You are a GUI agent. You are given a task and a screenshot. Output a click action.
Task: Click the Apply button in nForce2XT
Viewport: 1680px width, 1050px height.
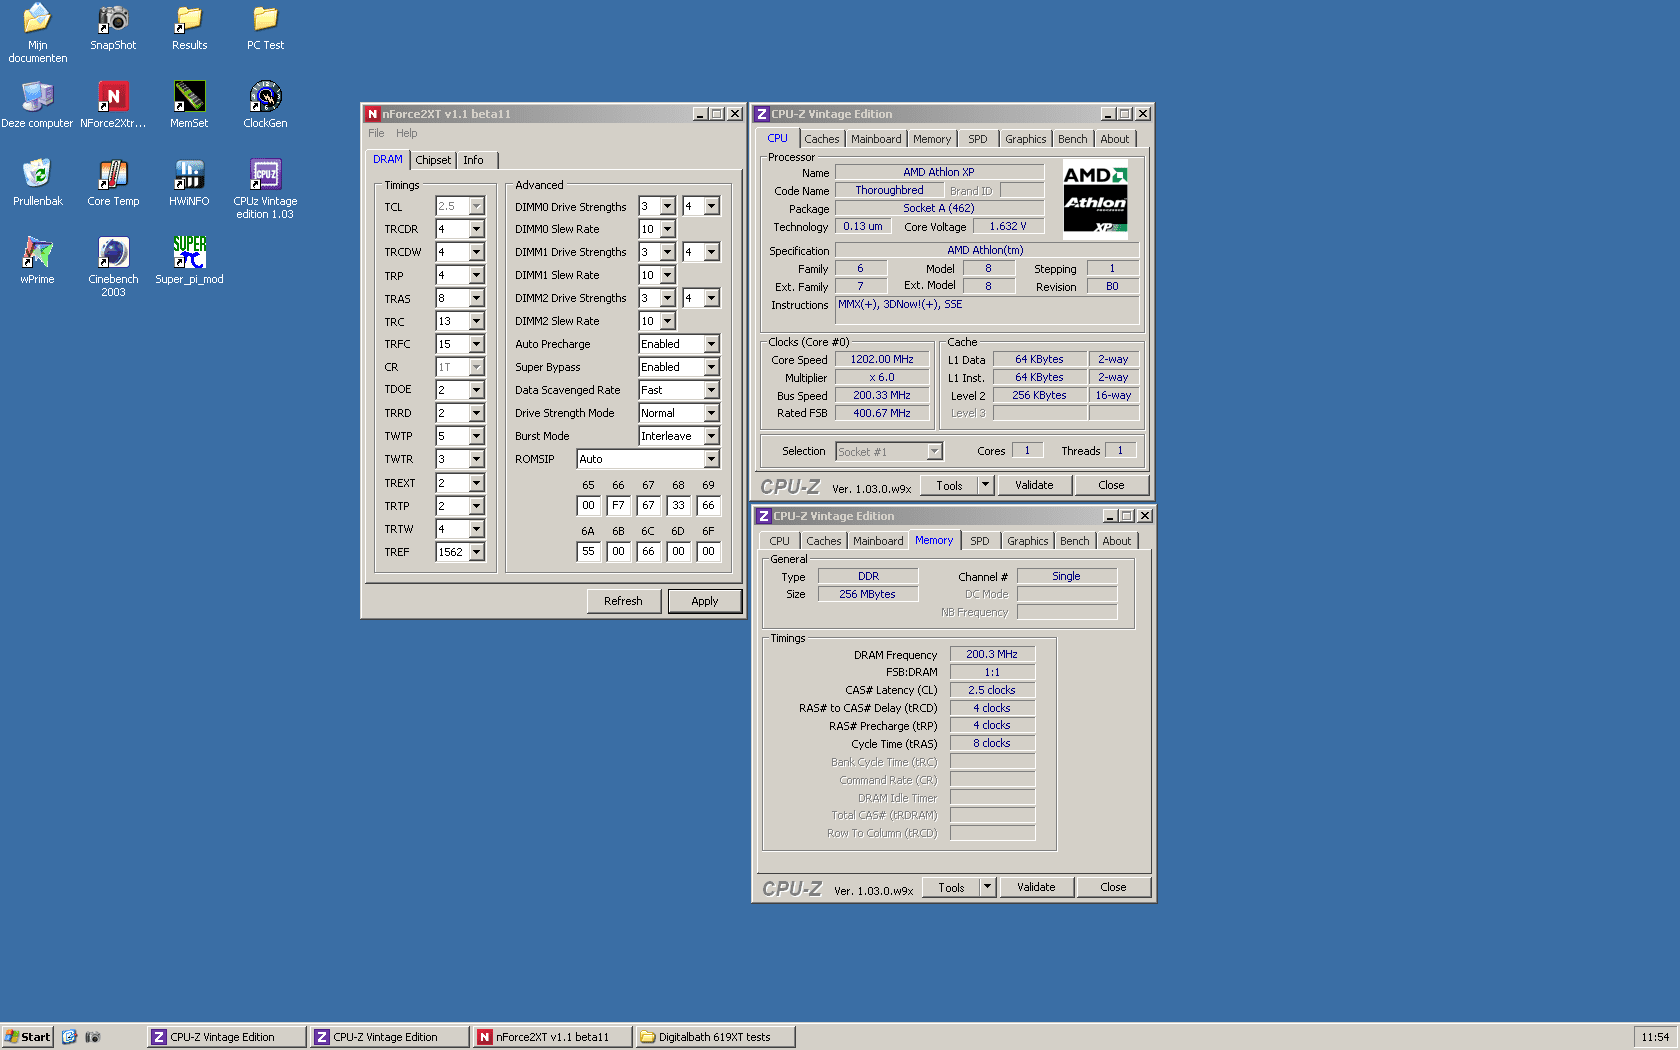click(704, 601)
